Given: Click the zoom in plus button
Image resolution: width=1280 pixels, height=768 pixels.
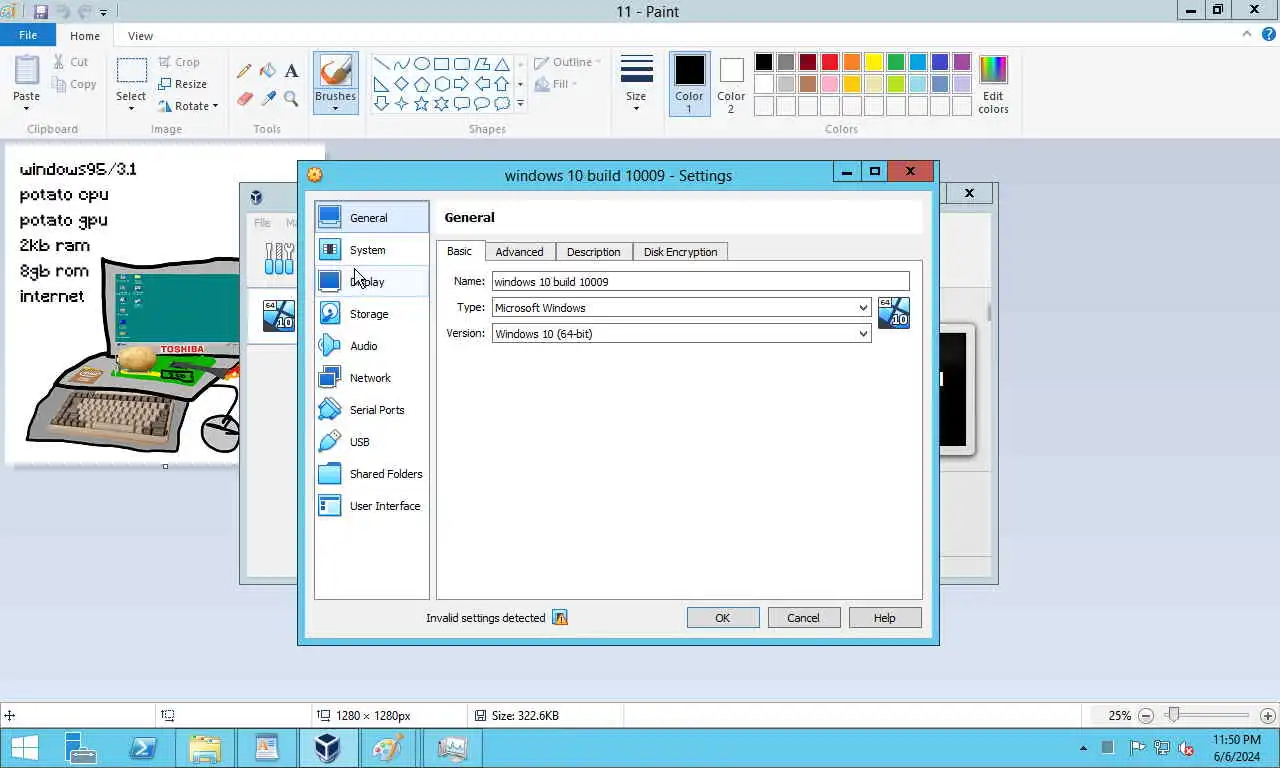Looking at the screenshot, I should pos(1268,716).
